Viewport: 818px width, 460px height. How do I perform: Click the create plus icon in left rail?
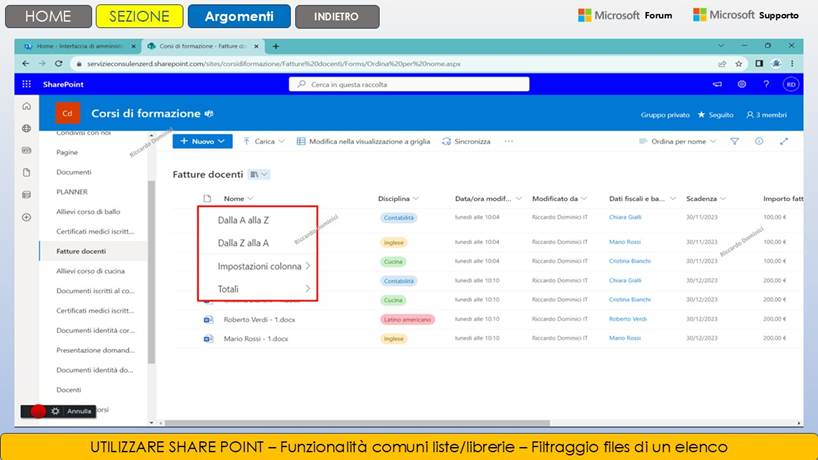tap(27, 217)
